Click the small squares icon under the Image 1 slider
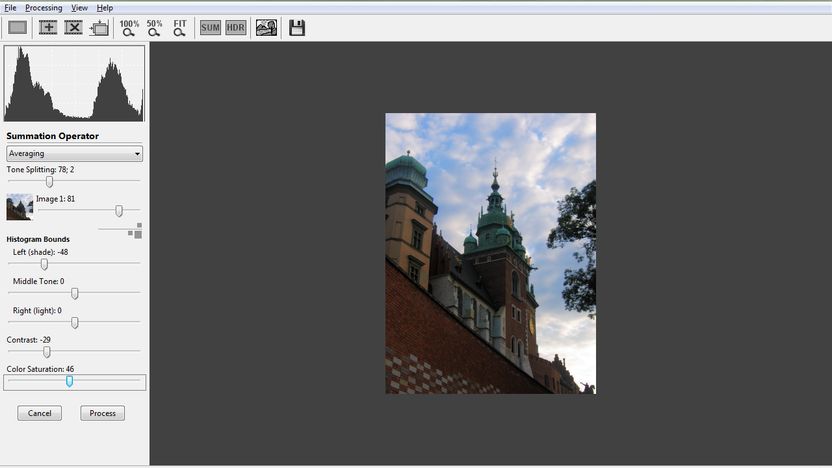832x468 pixels. (135, 231)
